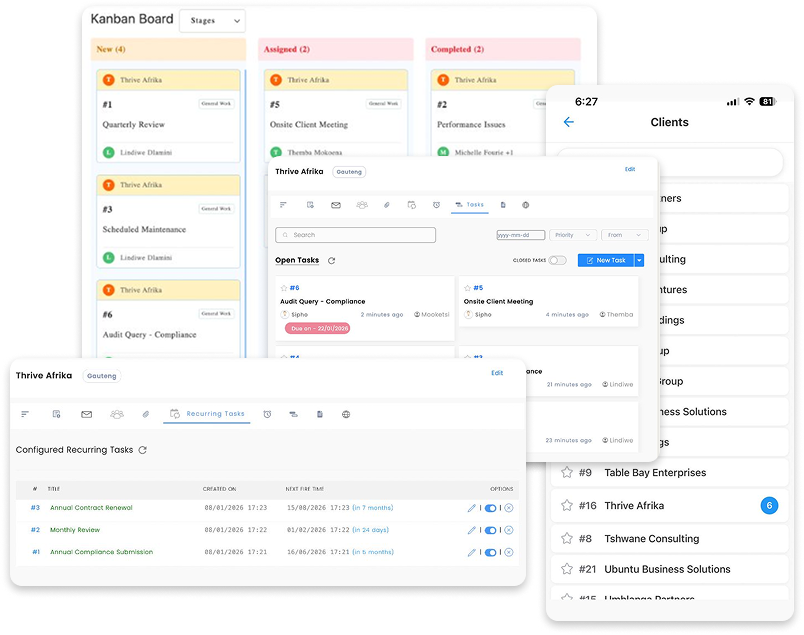This screenshot has height=635, width=804.
Task: Expand the New Task split-button arrow
Action: (x=640, y=261)
